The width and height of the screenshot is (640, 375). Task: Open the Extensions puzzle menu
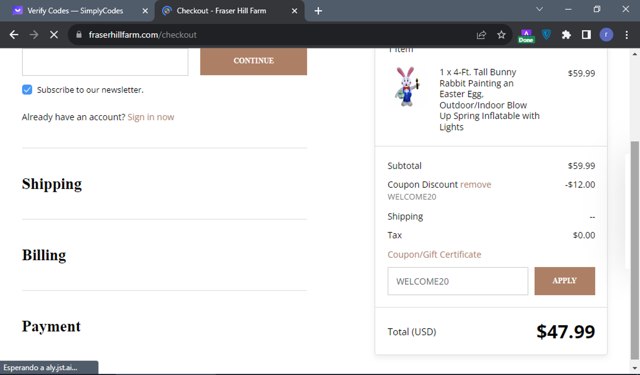[566, 35]
